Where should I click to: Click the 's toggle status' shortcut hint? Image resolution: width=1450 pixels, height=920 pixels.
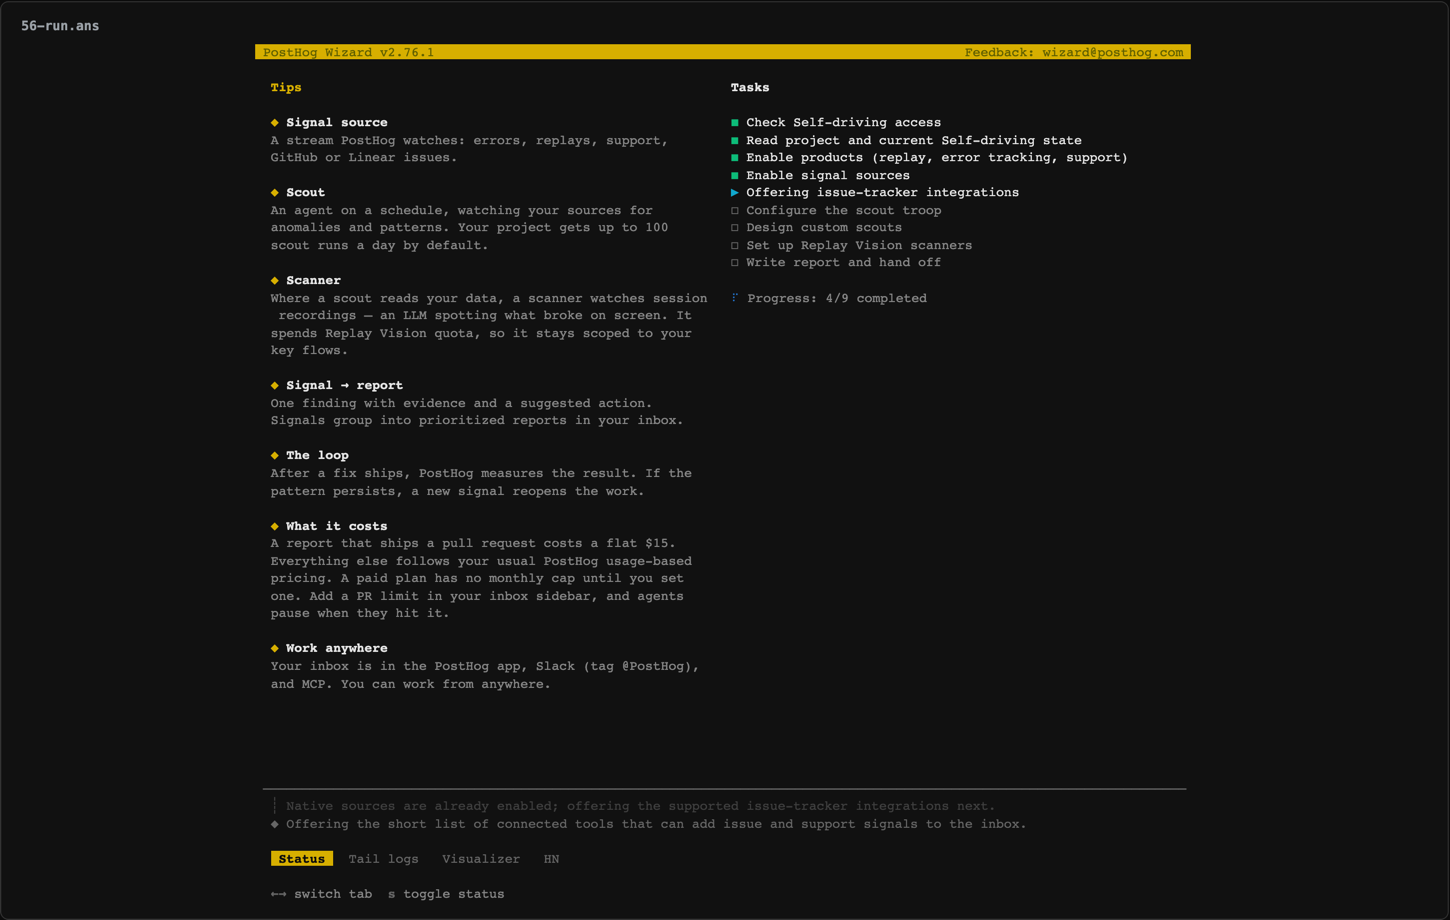point(446,894)
